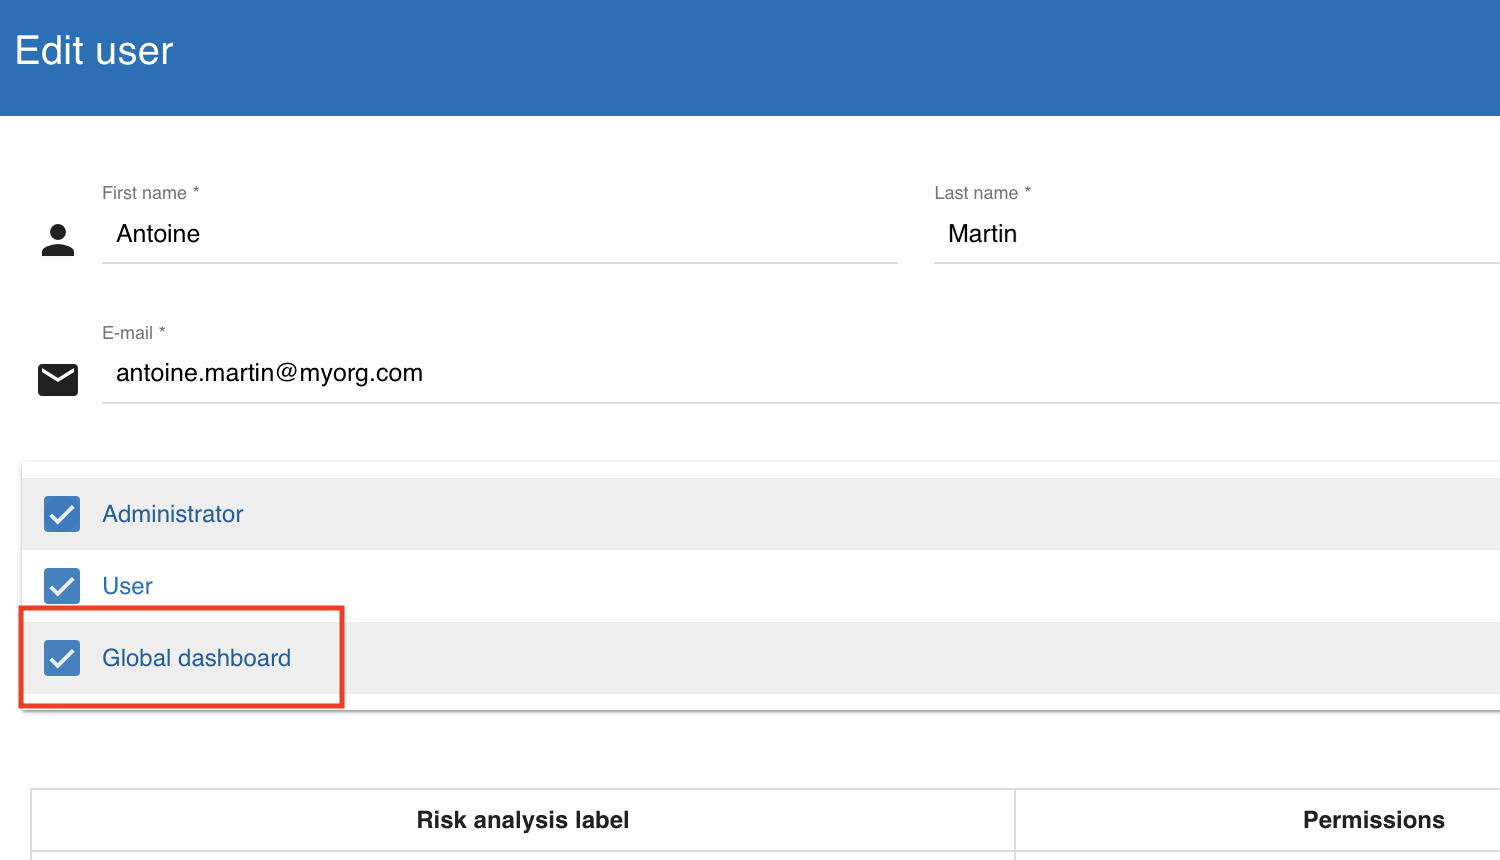Uncheck the User role checkbox
This screenshot has width=1500, height=860.
(x=62, y=586)
